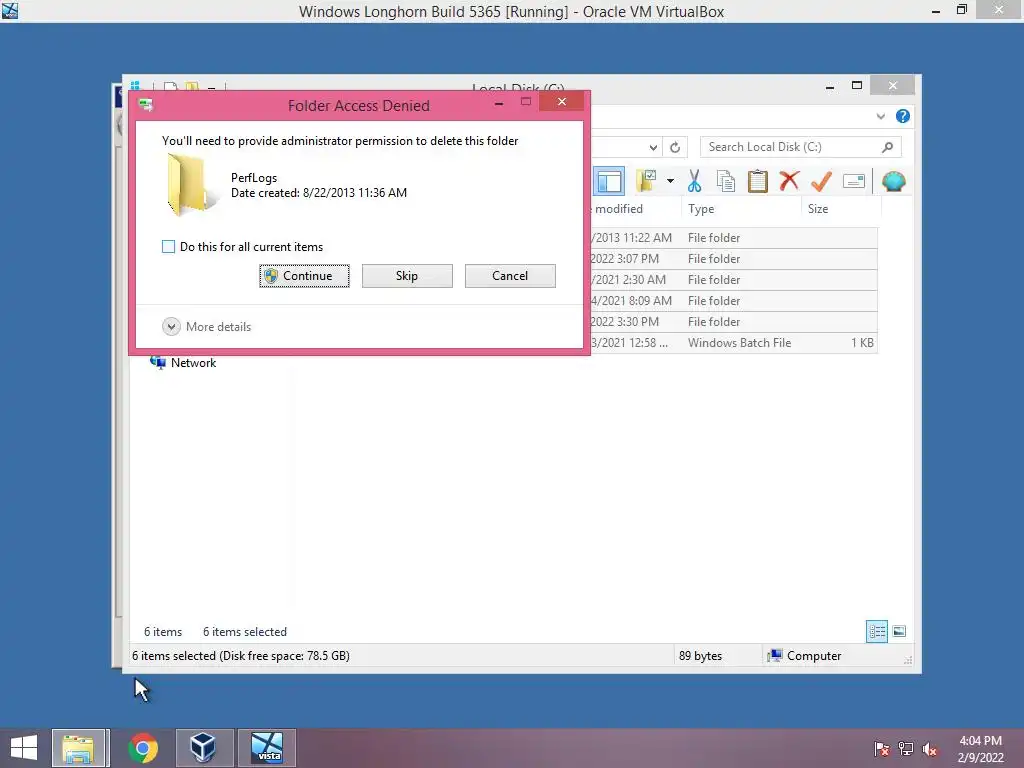Click the folder options toolbar icon

pos(647,182)
